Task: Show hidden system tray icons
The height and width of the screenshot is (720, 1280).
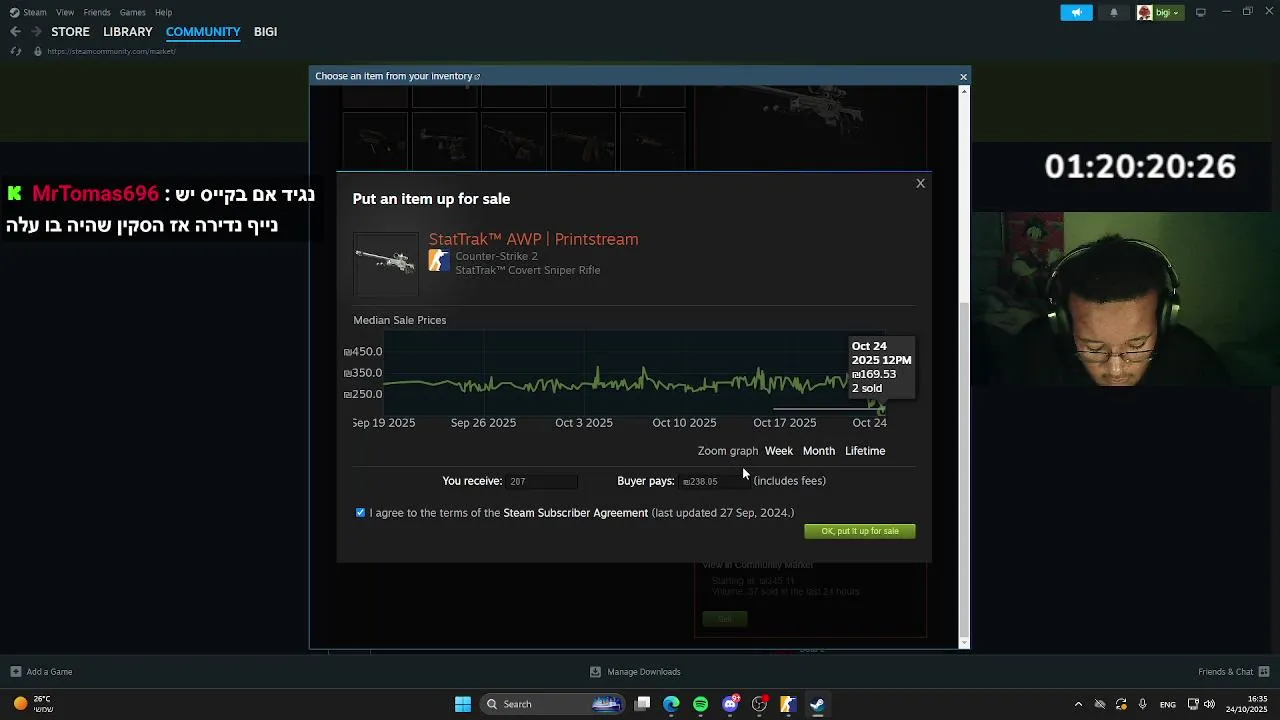Action: point(1078,704)
